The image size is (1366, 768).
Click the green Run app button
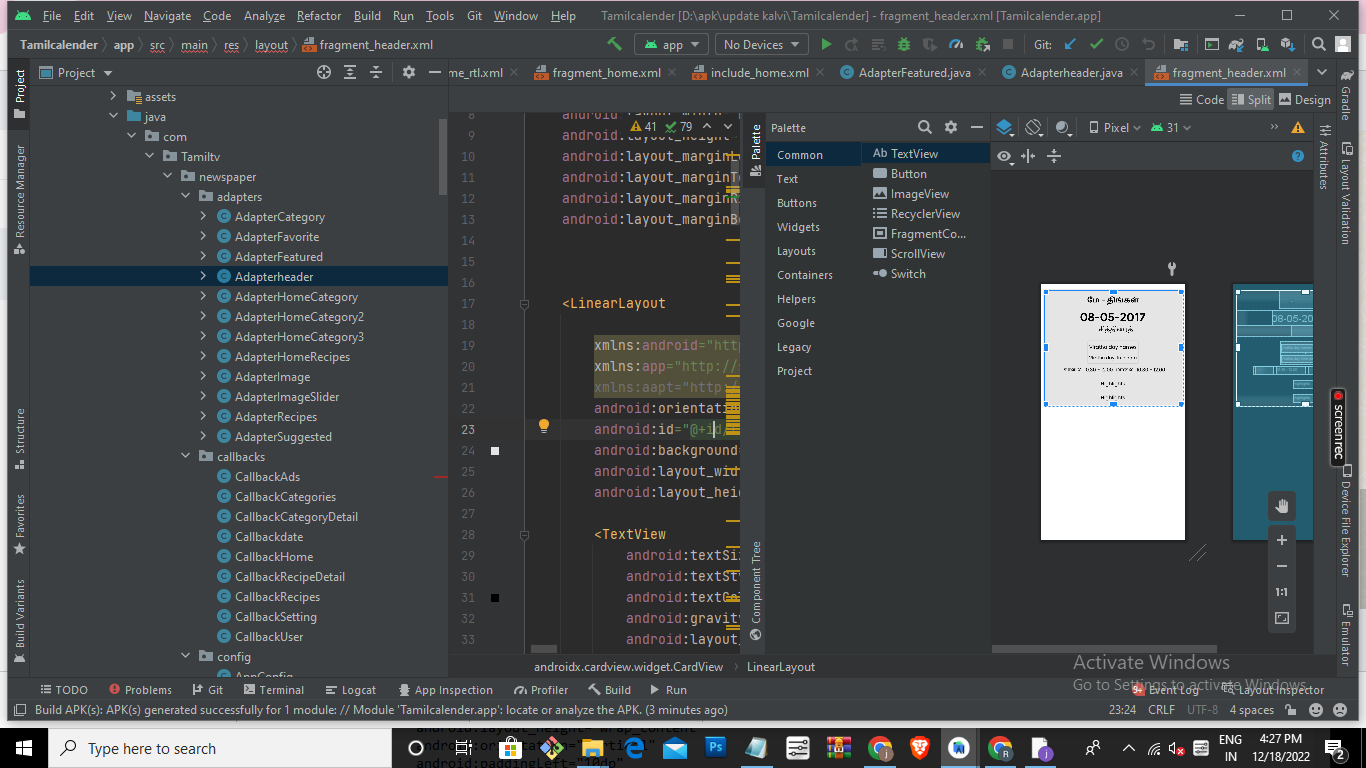point(826,45)
